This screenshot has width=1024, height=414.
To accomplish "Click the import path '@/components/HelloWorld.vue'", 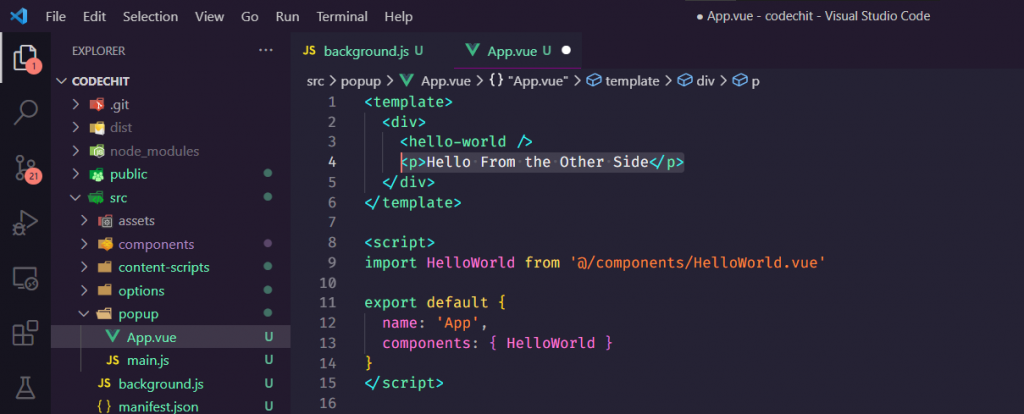I will [697, 263].
